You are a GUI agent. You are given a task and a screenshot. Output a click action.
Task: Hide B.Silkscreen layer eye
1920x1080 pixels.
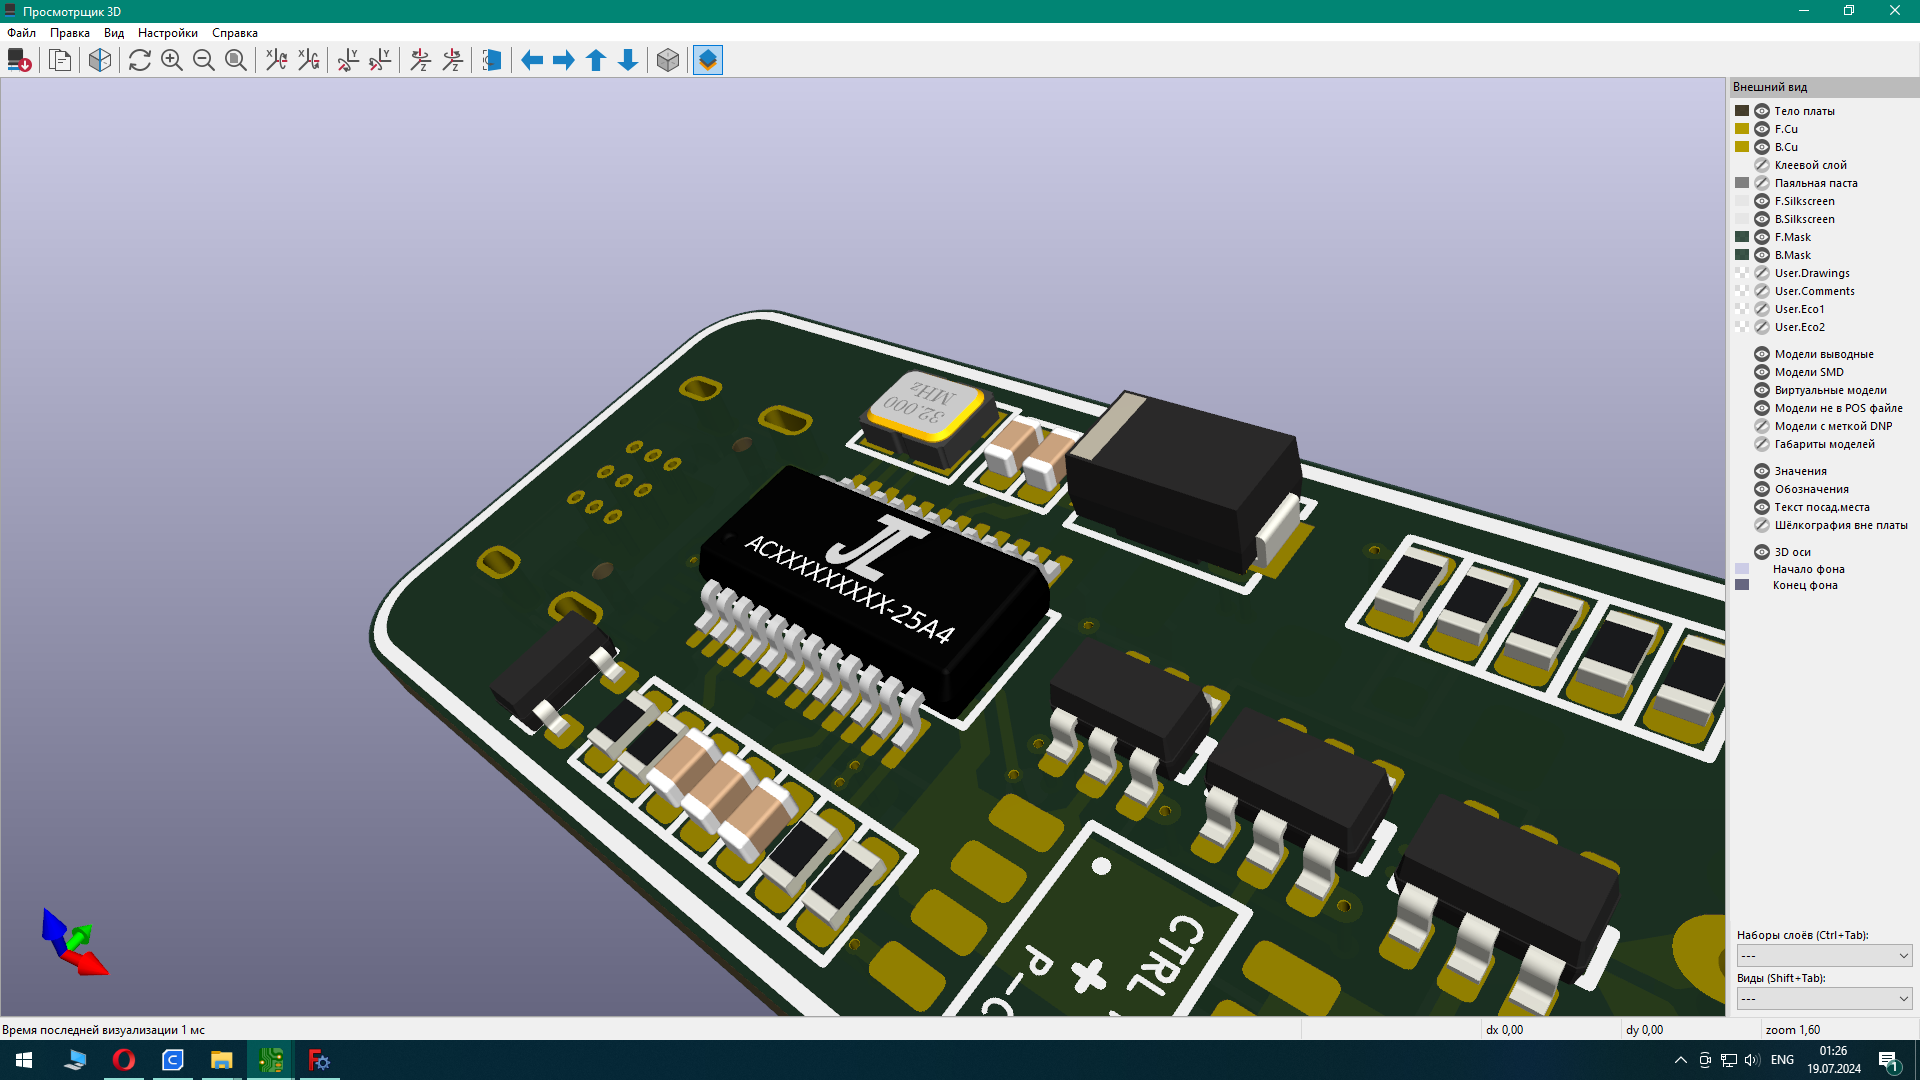click(1762, 219)
